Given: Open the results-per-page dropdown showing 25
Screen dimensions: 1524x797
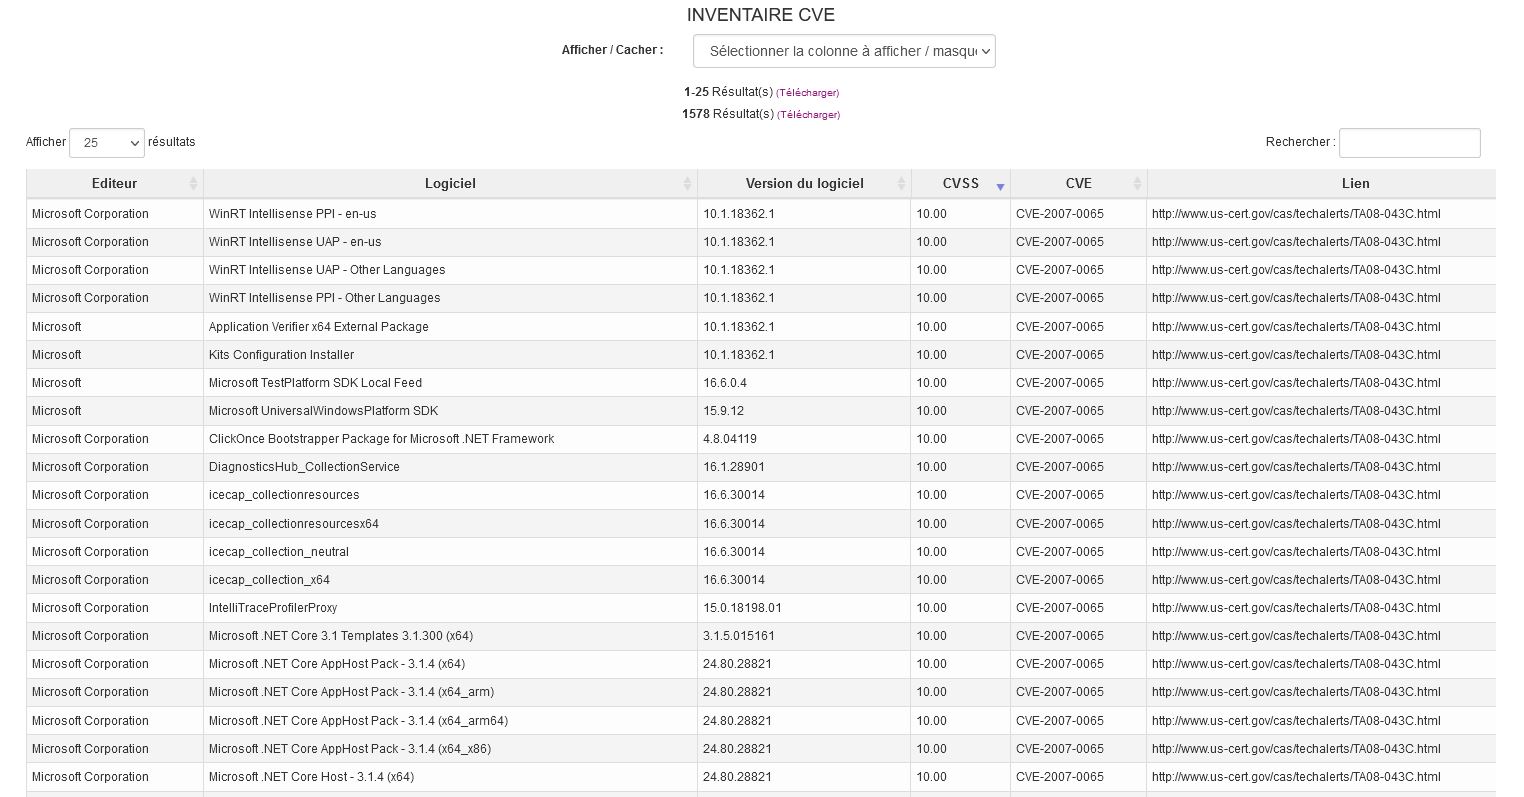Looking at the screenshot, I should click(x=107, y=143).
